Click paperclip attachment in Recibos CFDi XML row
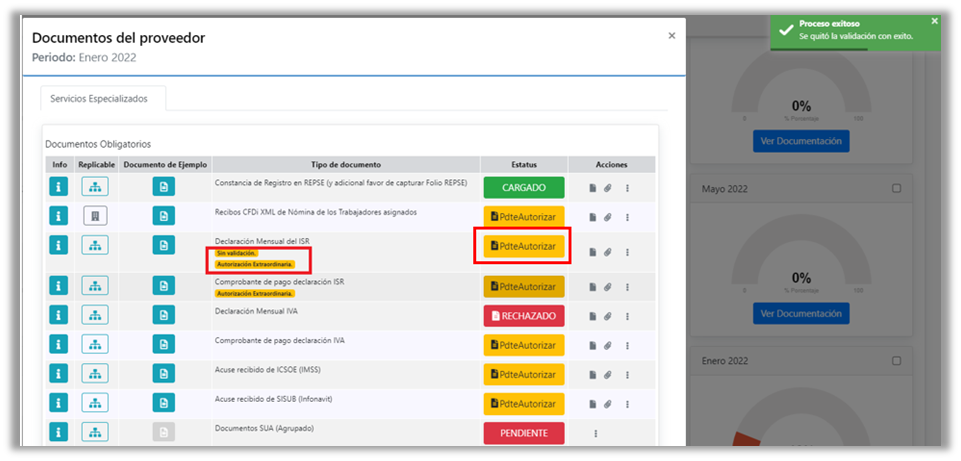Image resolution: width=961 pixels, height=461 pixels. coord(607,217)
